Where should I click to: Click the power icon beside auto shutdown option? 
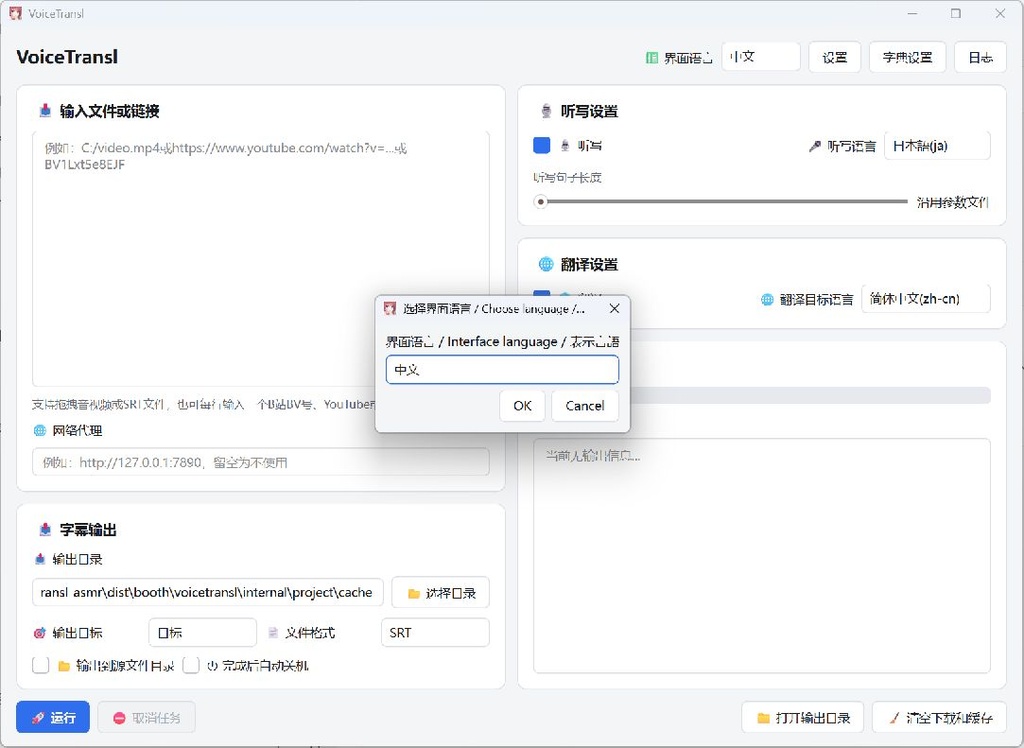(212, 666)
